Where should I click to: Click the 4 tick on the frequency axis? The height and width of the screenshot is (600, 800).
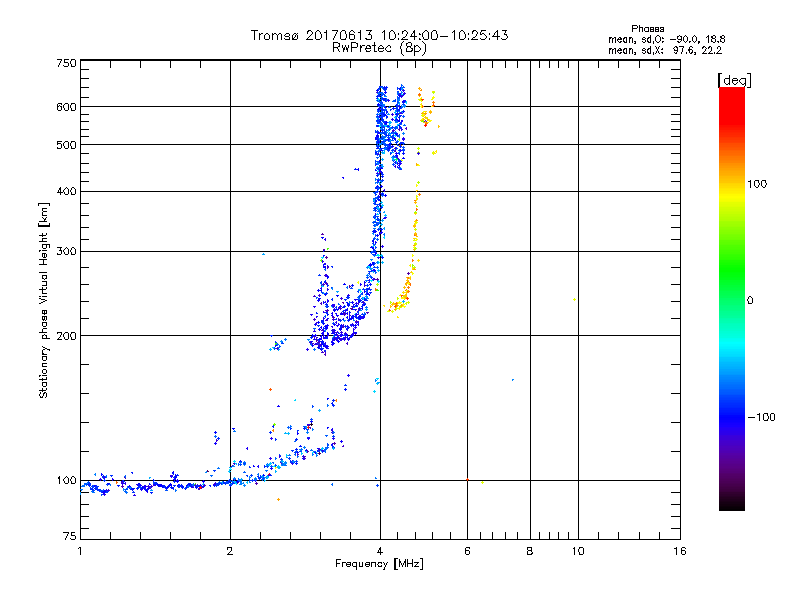click(x=380, y=551)
